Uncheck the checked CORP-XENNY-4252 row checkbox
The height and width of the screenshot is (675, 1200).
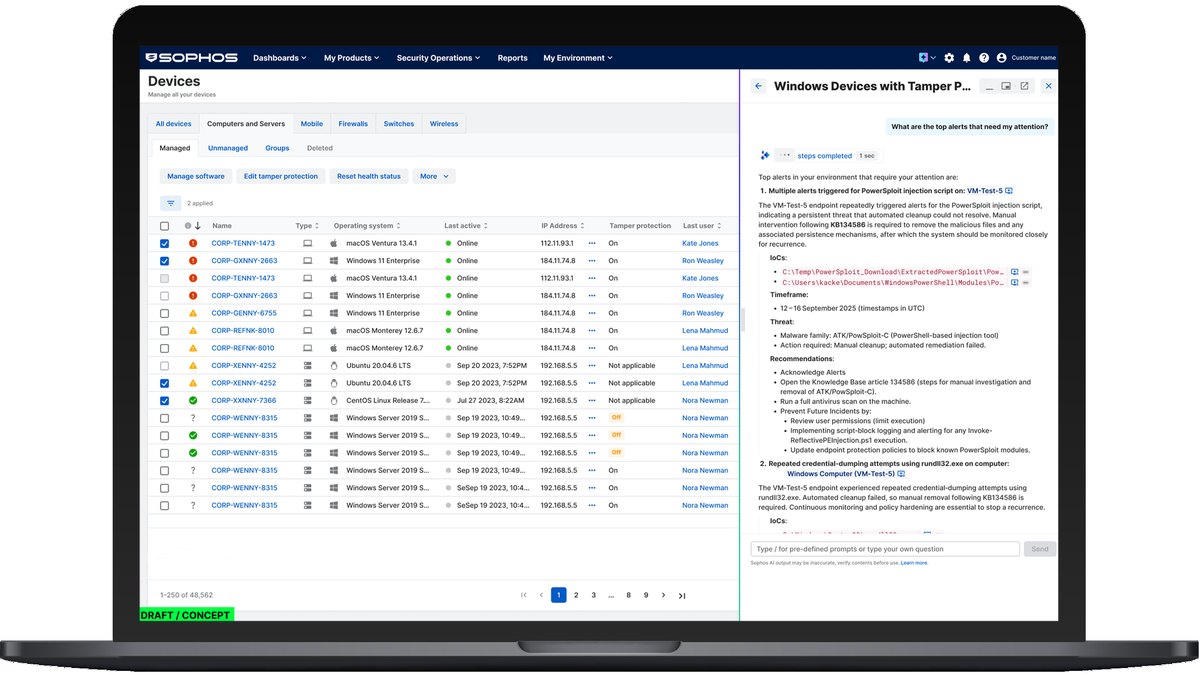tap(165, 383)
